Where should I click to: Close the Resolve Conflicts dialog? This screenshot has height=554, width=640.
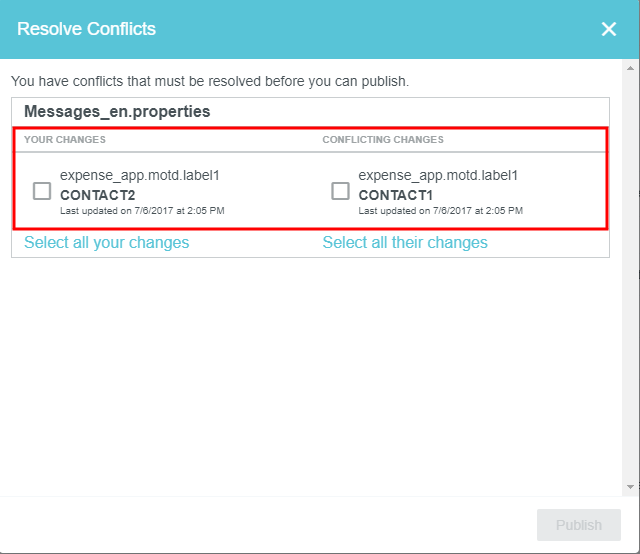[x=608, y=29]
